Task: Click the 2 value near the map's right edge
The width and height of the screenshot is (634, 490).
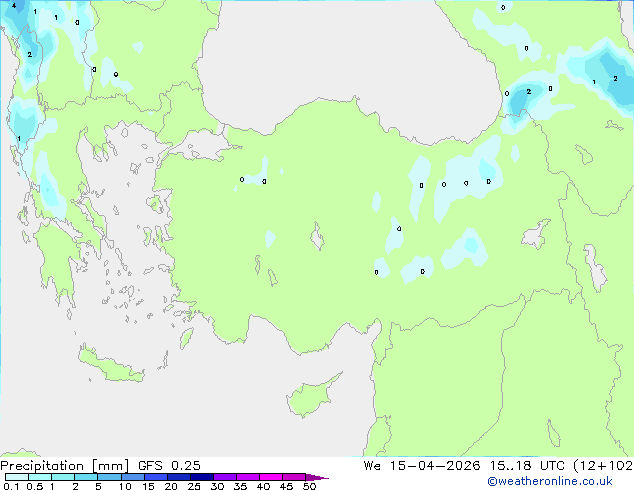Action: tap(615, 78)
